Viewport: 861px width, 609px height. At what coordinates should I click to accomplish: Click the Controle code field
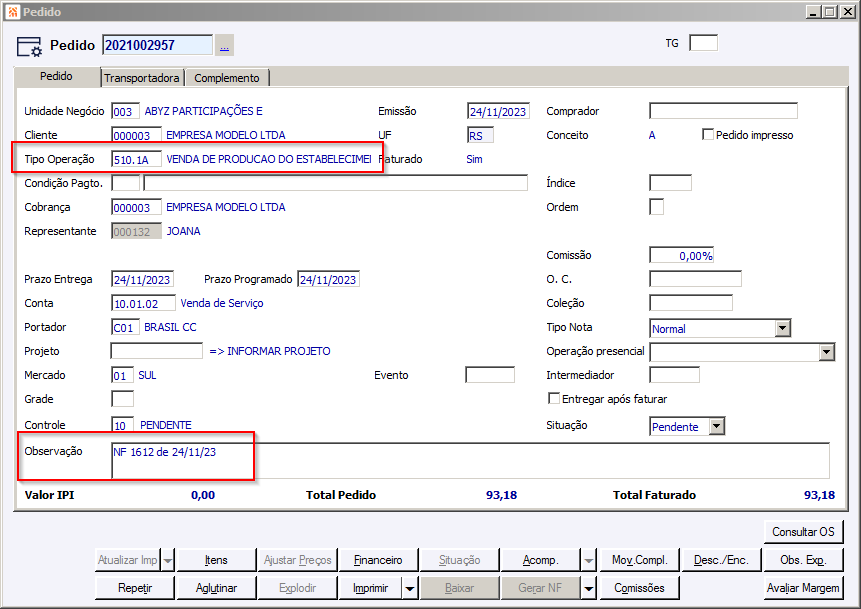[x=122, y=425]
